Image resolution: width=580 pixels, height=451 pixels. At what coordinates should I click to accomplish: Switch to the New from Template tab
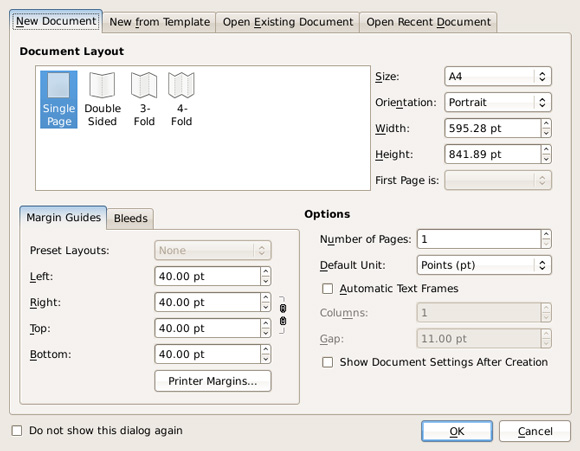(159, 22)
